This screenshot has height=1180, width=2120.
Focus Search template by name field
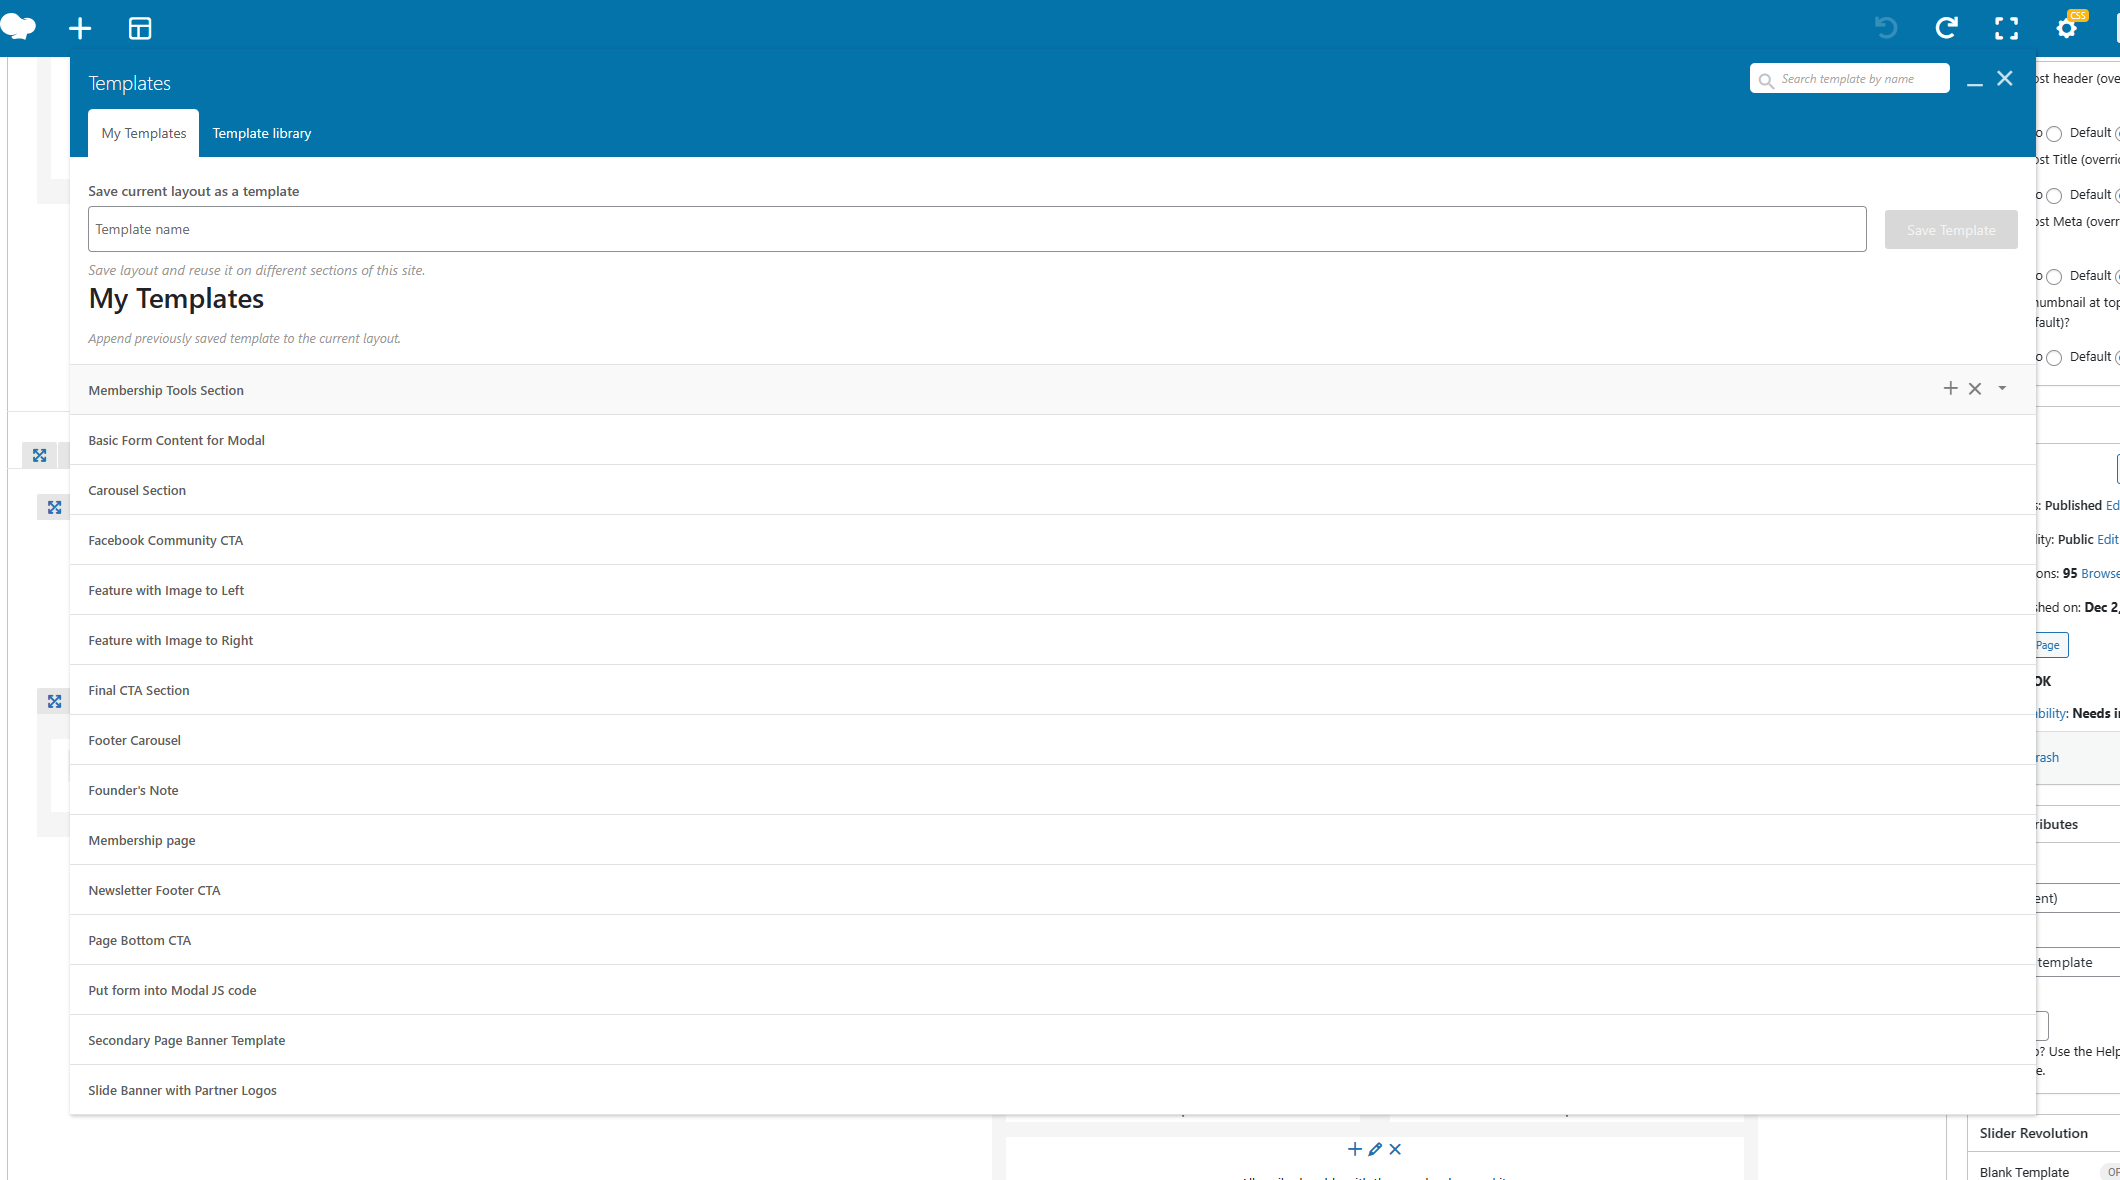(1849, 79)
